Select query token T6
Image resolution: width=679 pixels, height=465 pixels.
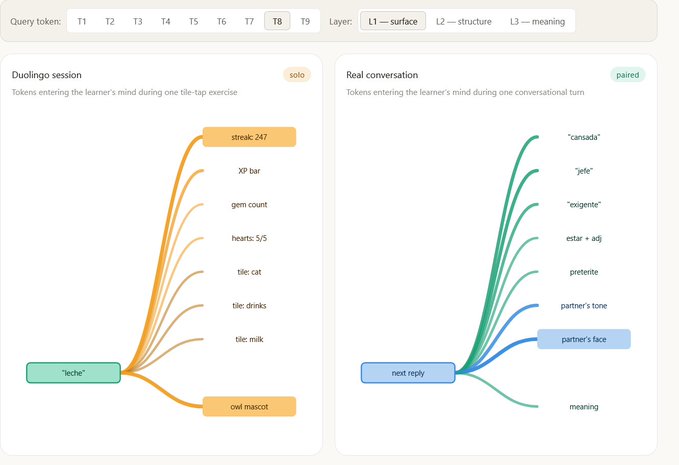[x=221, y=21]
